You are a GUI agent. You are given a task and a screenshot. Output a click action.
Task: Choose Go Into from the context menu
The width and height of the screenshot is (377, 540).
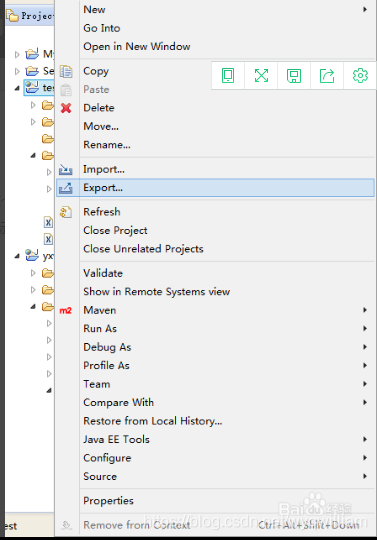pyautogui.click(x=215, y=28)
